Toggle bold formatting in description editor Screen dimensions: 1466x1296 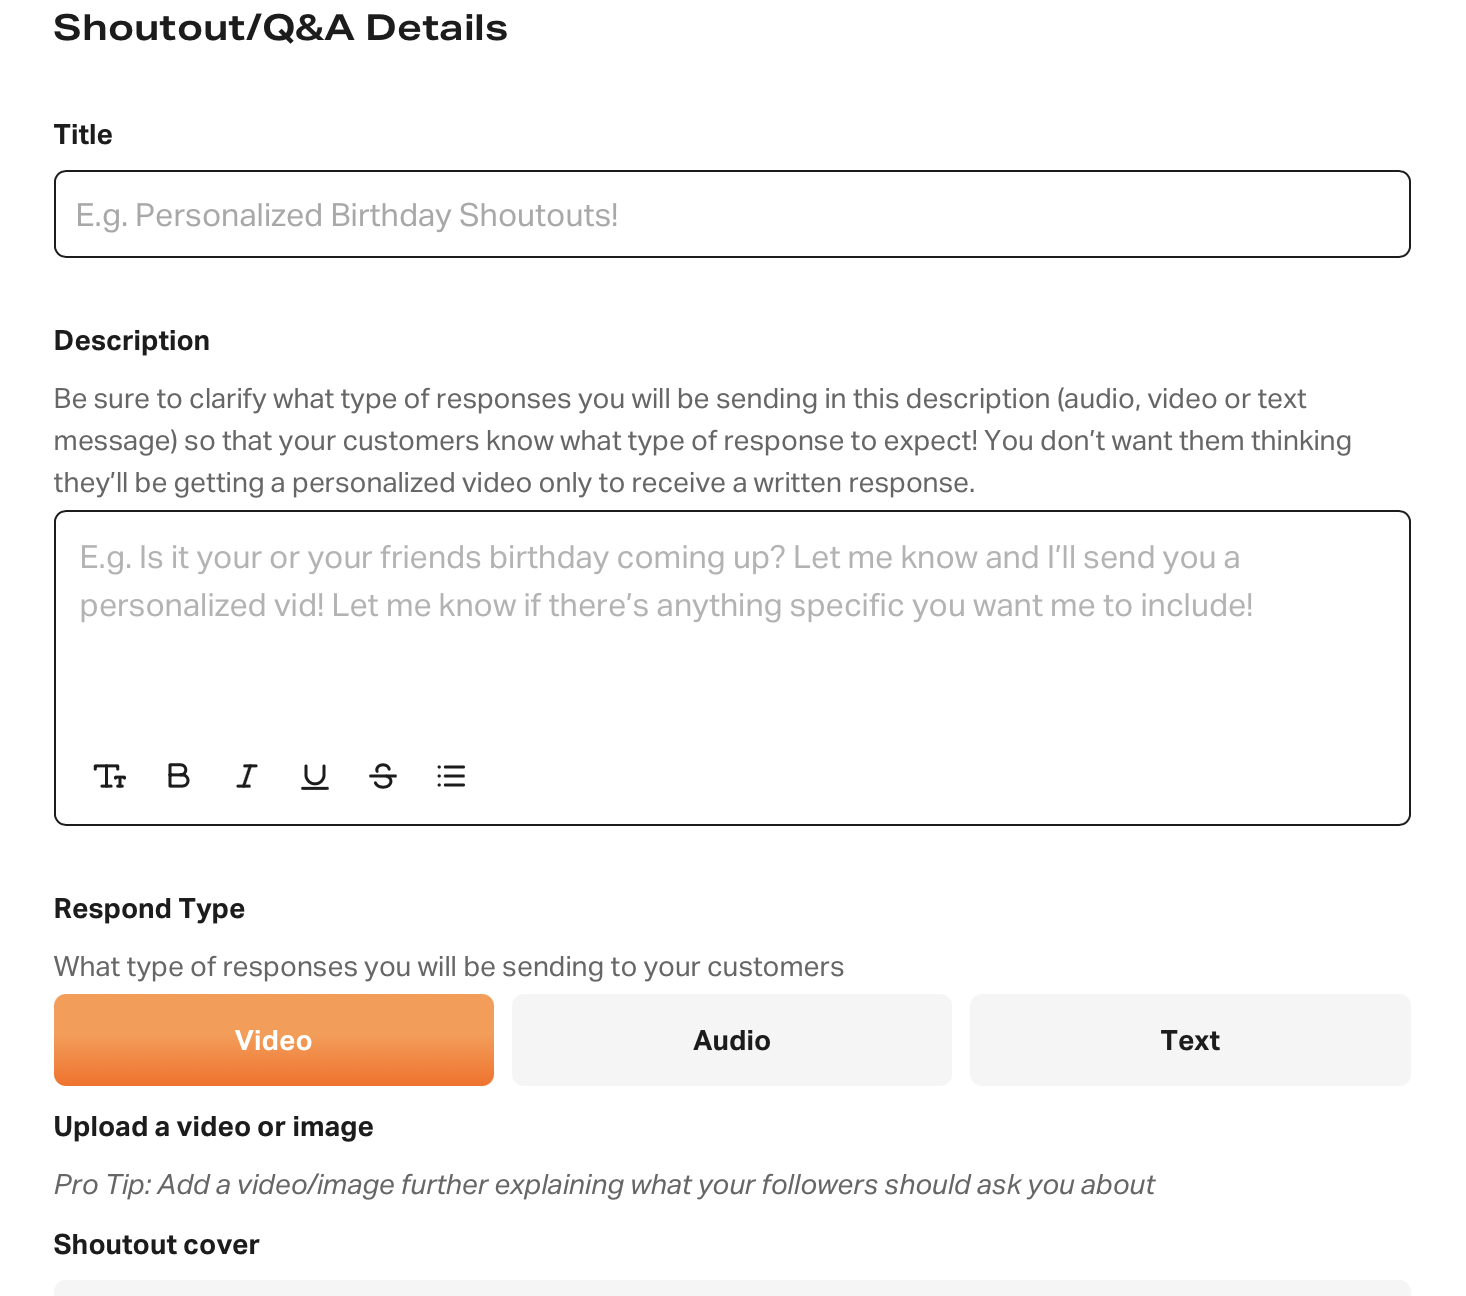(x=178, y=776)
